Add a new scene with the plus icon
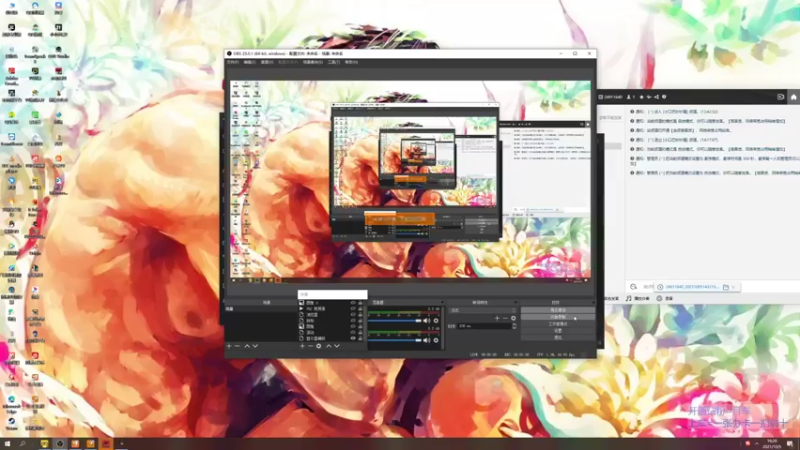This screenshot has width=800, height=450. pos(229,346)
